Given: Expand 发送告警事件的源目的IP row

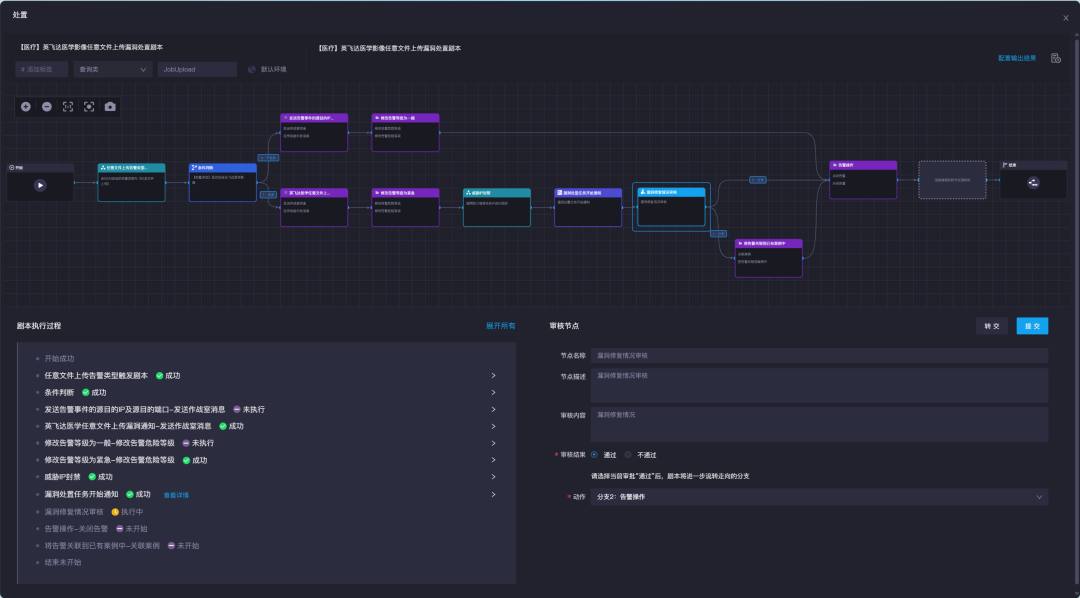Looking at the screenshot, I should (x=493, y=409).
